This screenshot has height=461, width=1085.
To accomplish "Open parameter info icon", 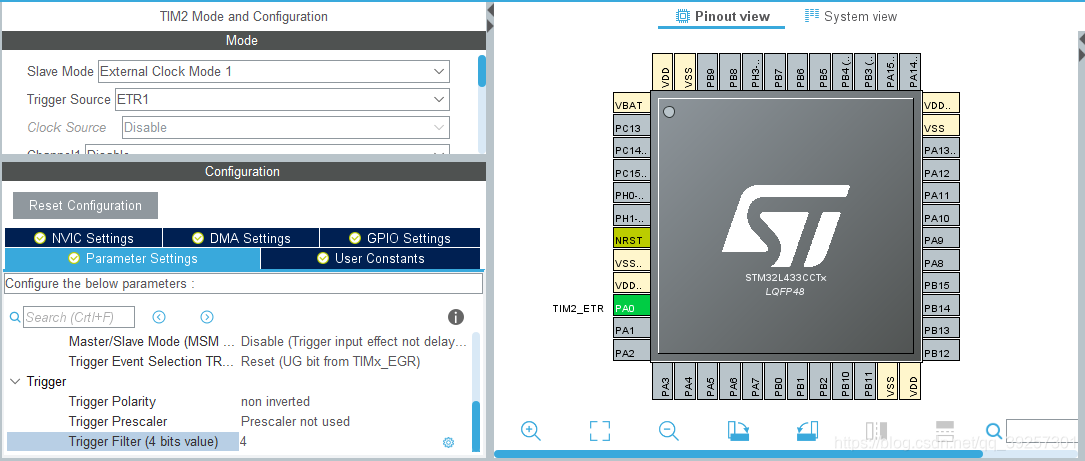I will tap(455, 317).
